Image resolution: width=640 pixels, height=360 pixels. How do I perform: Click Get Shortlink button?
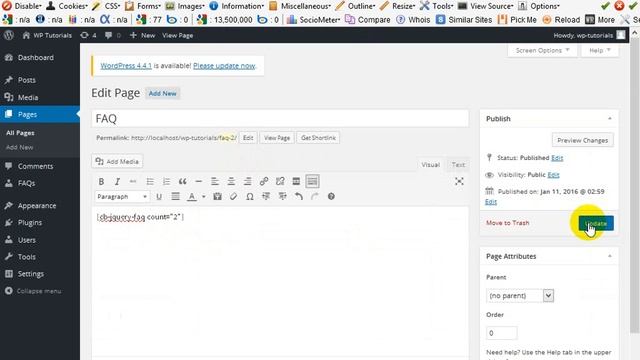point(318,138)
